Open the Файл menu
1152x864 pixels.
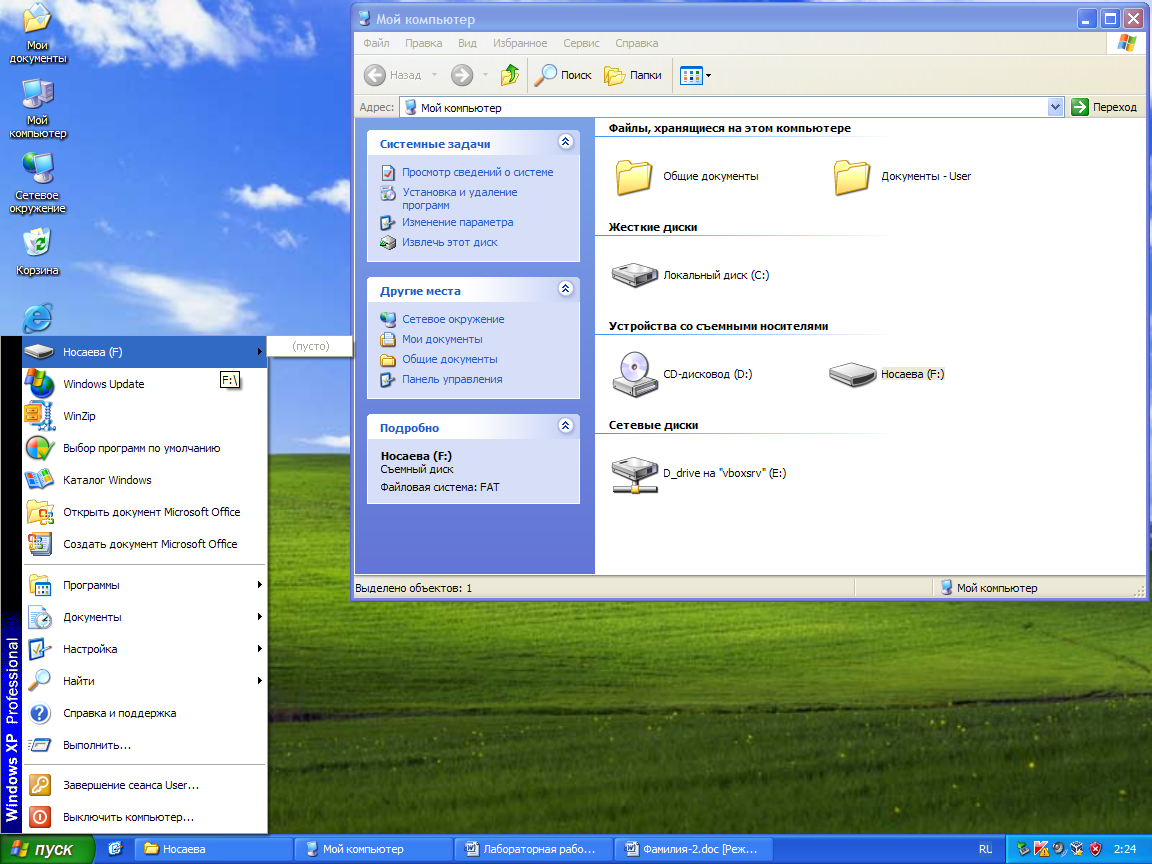click(376, 43)
